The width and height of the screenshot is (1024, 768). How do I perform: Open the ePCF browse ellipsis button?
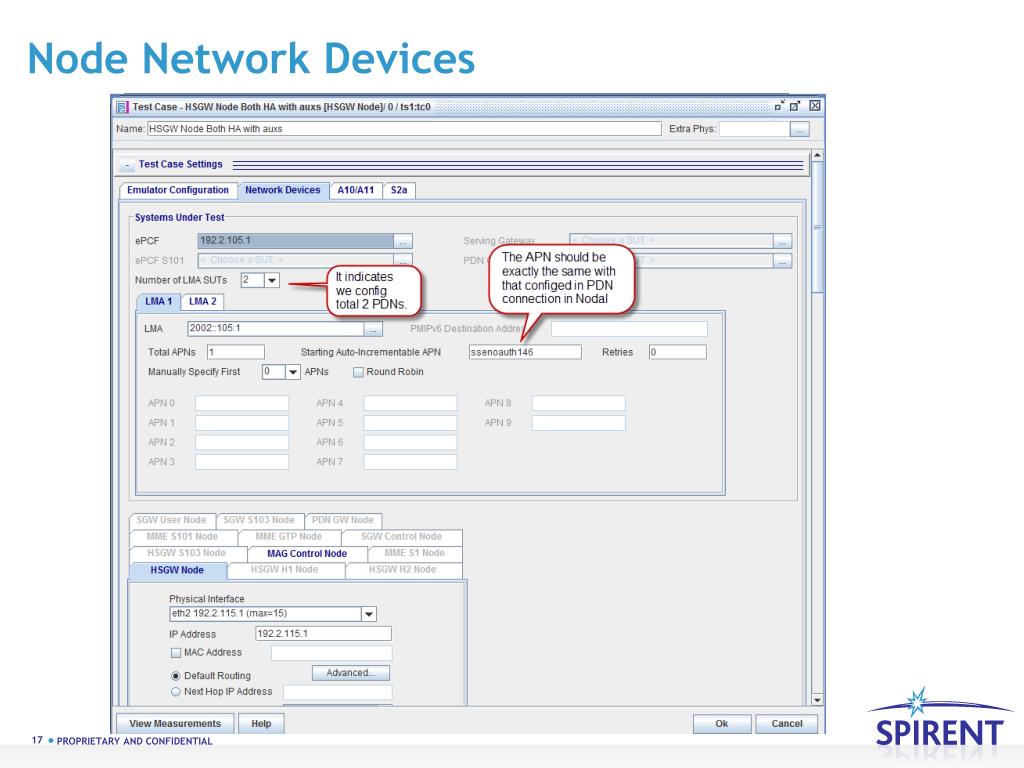(403, 241)
